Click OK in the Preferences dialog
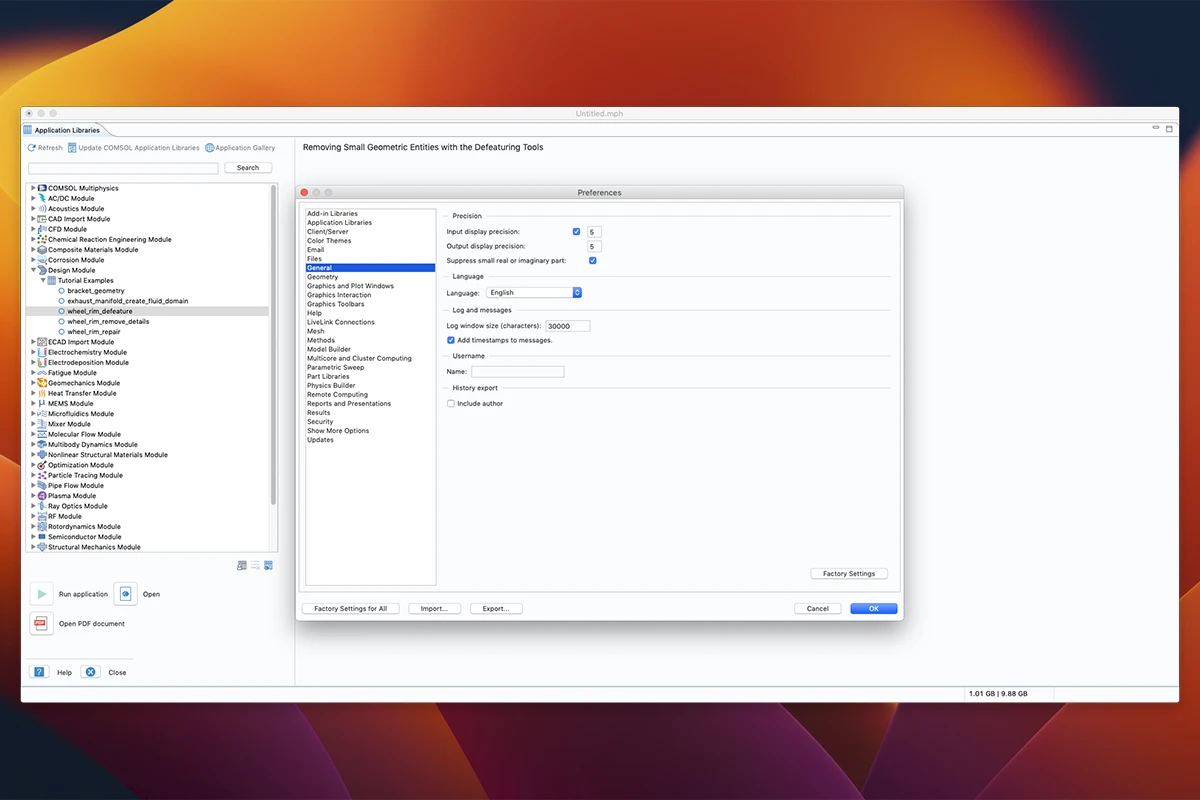This screenshot has width=1200, height=800. pyautogui.click(x=873, y=608)
